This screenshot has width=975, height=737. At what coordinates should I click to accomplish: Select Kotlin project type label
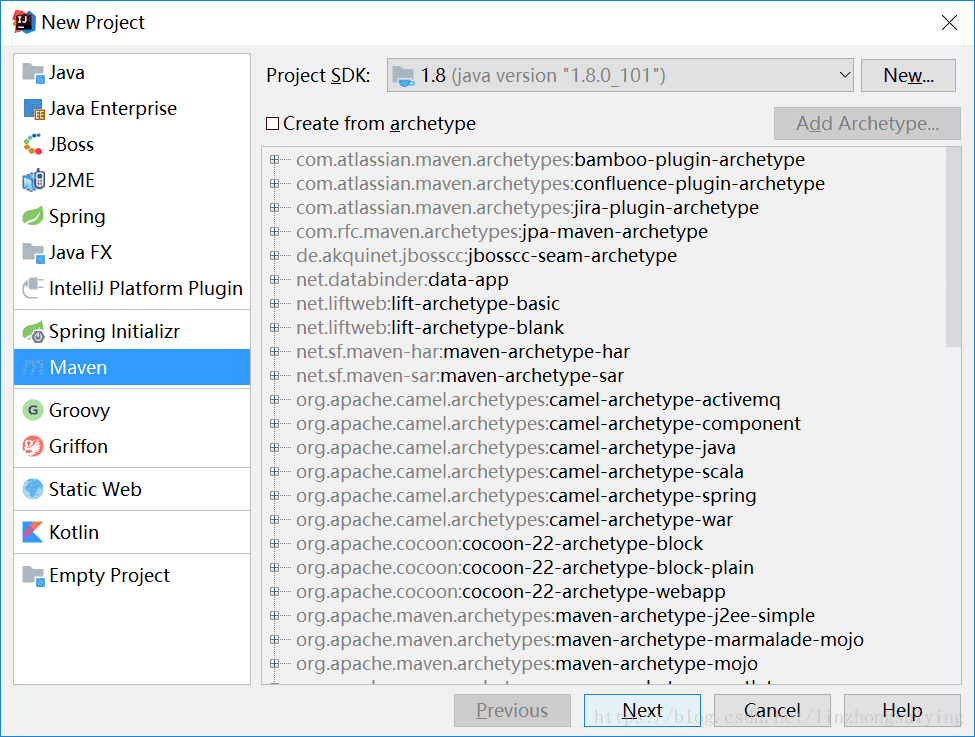tap(74, 532)
